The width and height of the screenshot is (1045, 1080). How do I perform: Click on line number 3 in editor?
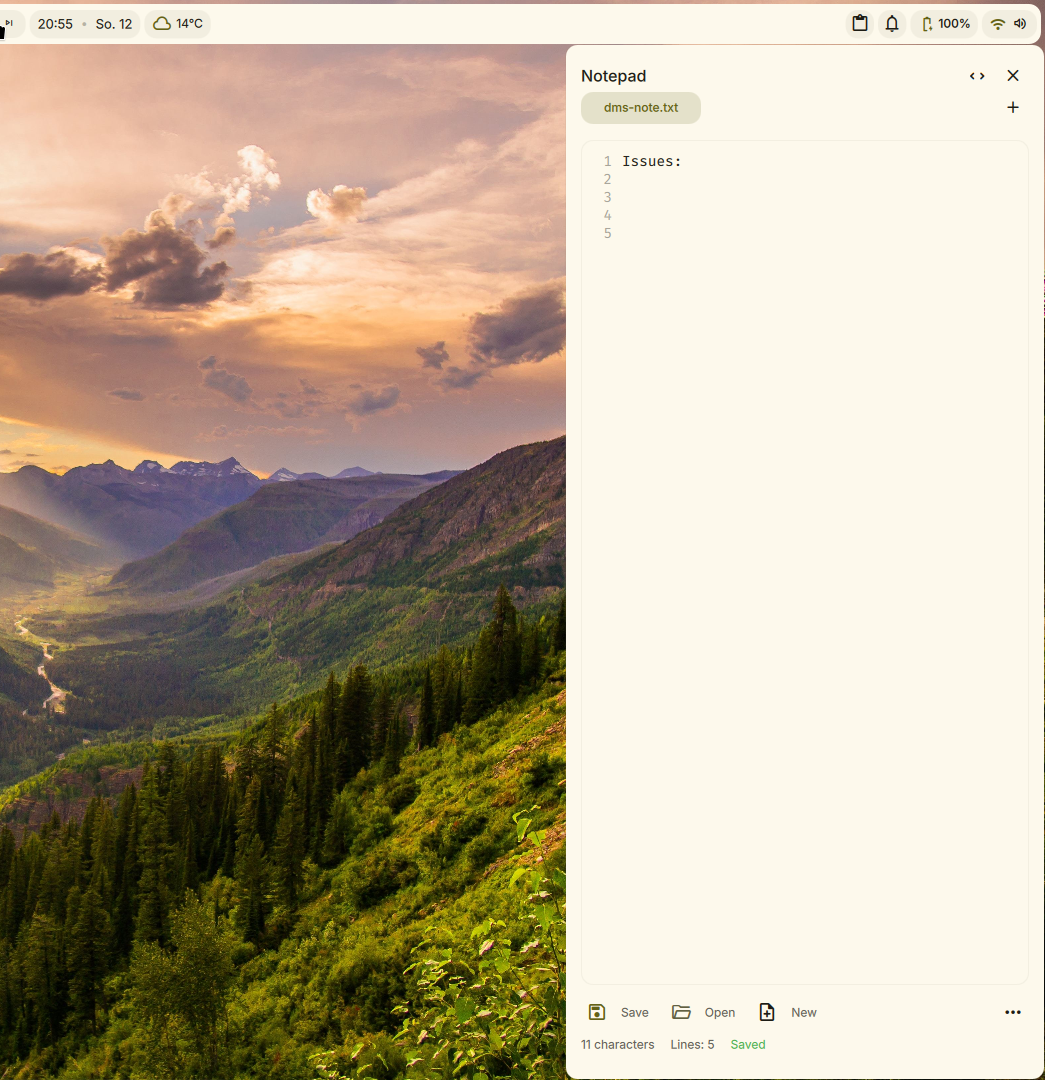pyautogui.click(x=607, y=198)
